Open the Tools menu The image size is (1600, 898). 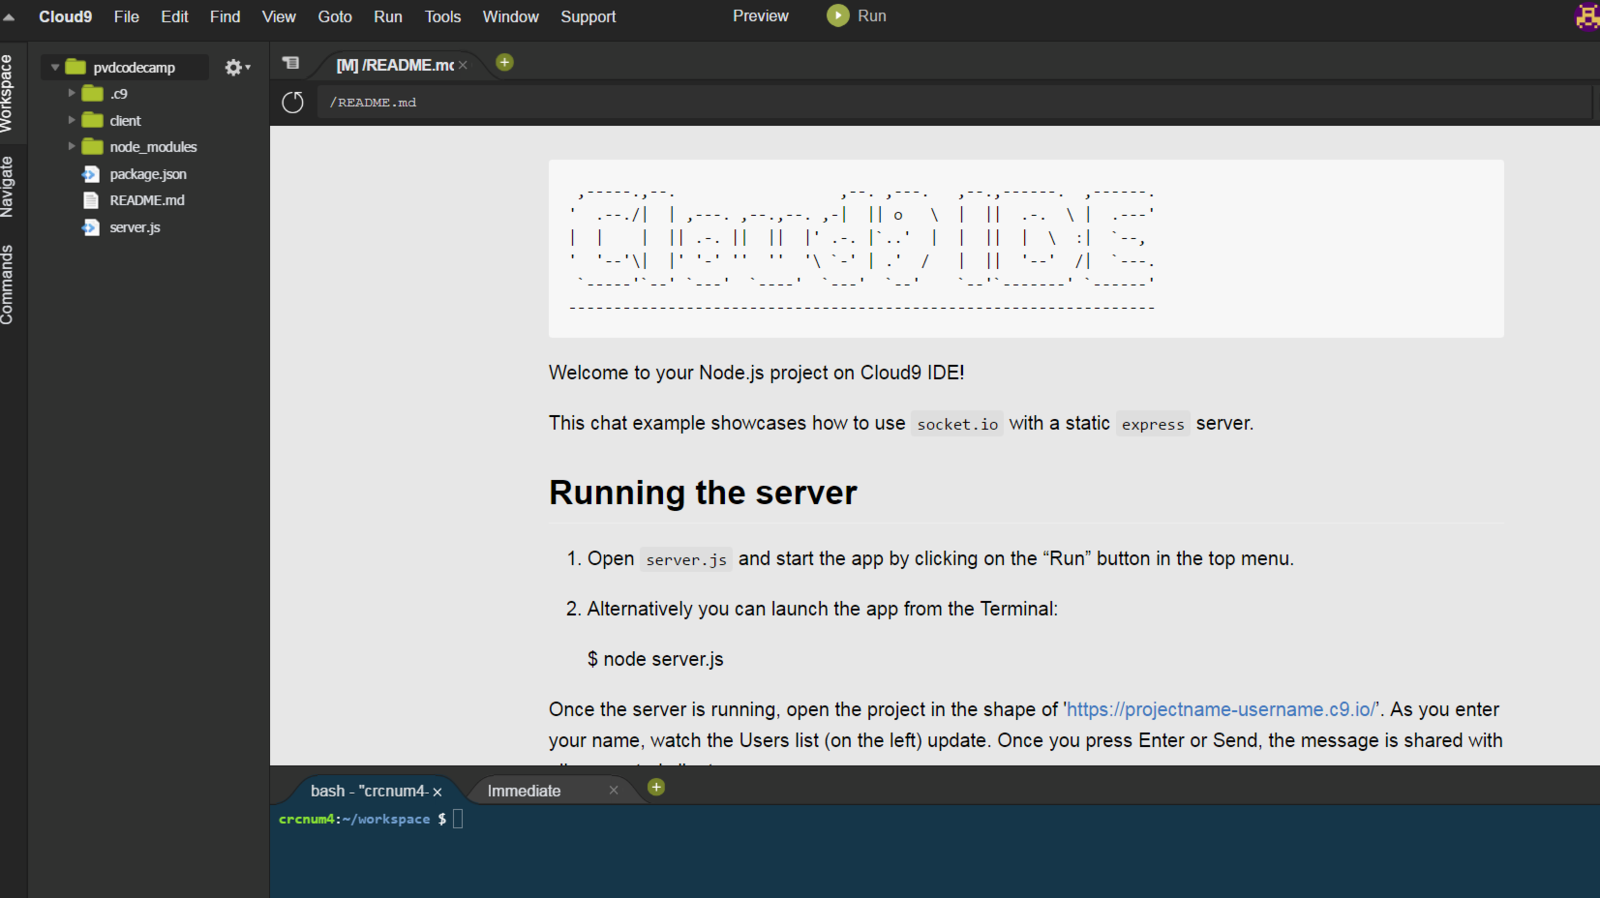click(443, 17)
